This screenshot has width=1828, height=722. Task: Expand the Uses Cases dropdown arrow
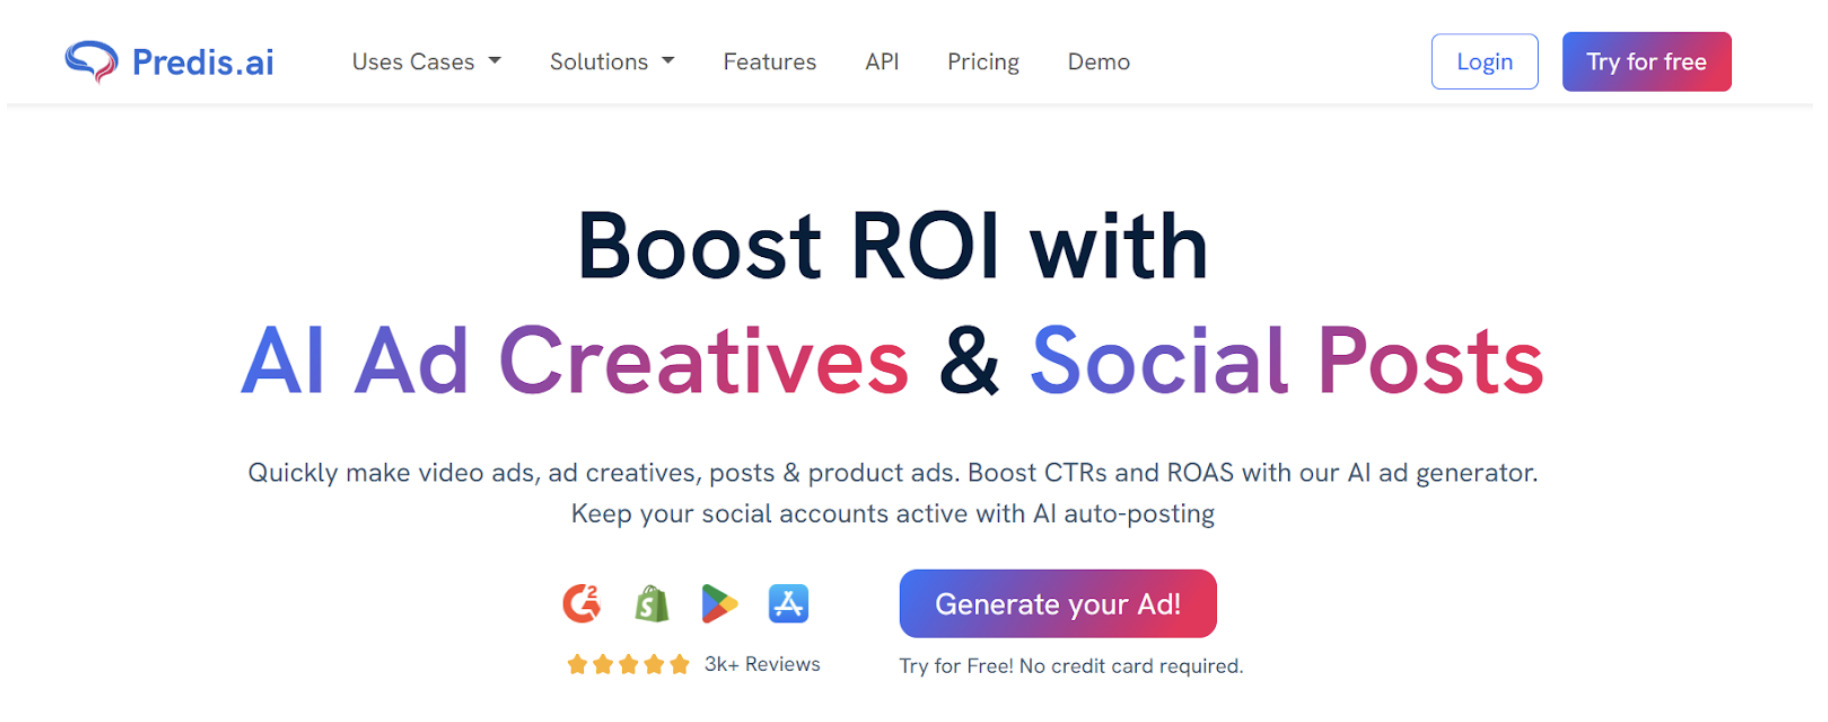(494, 61)
